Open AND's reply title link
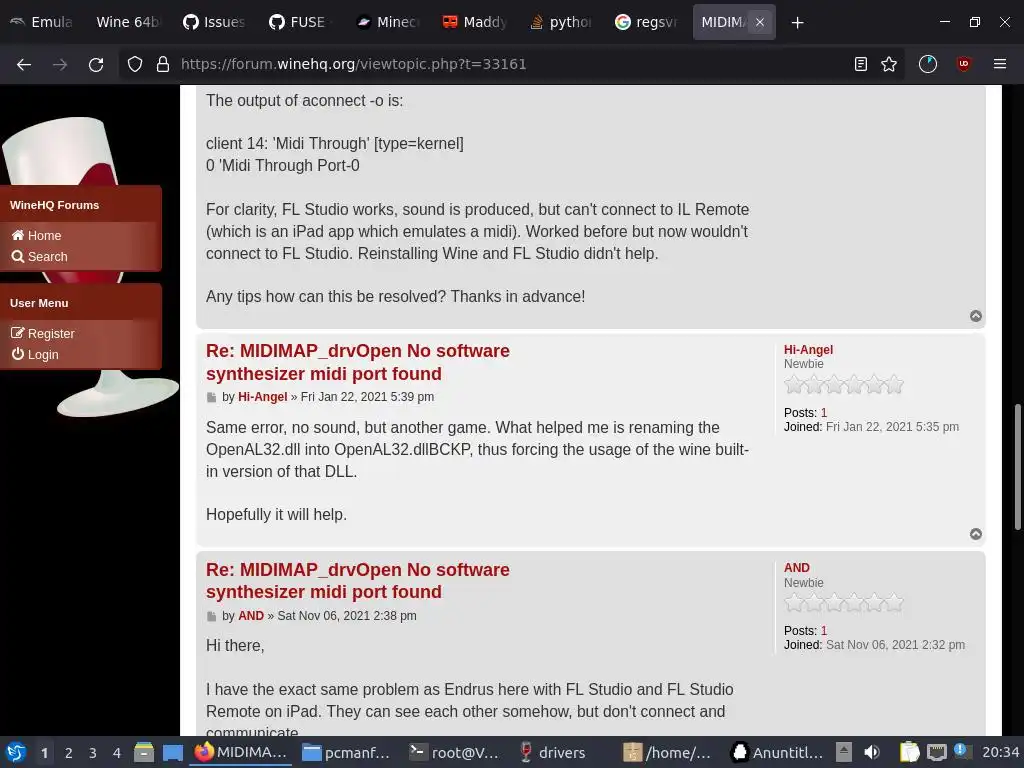 pos(357,581)
